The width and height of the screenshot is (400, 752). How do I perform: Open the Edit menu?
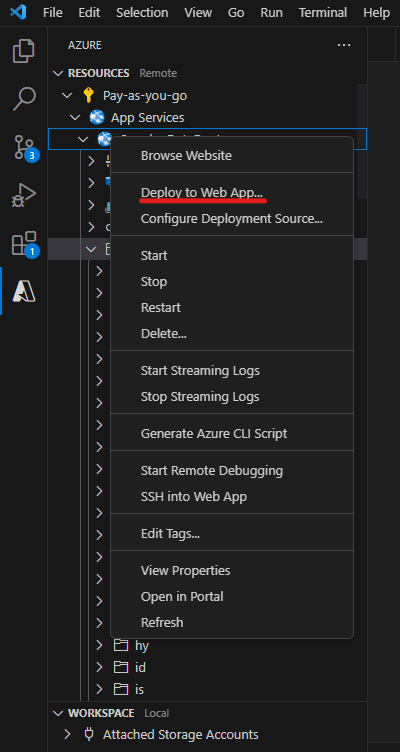[89, 12]
